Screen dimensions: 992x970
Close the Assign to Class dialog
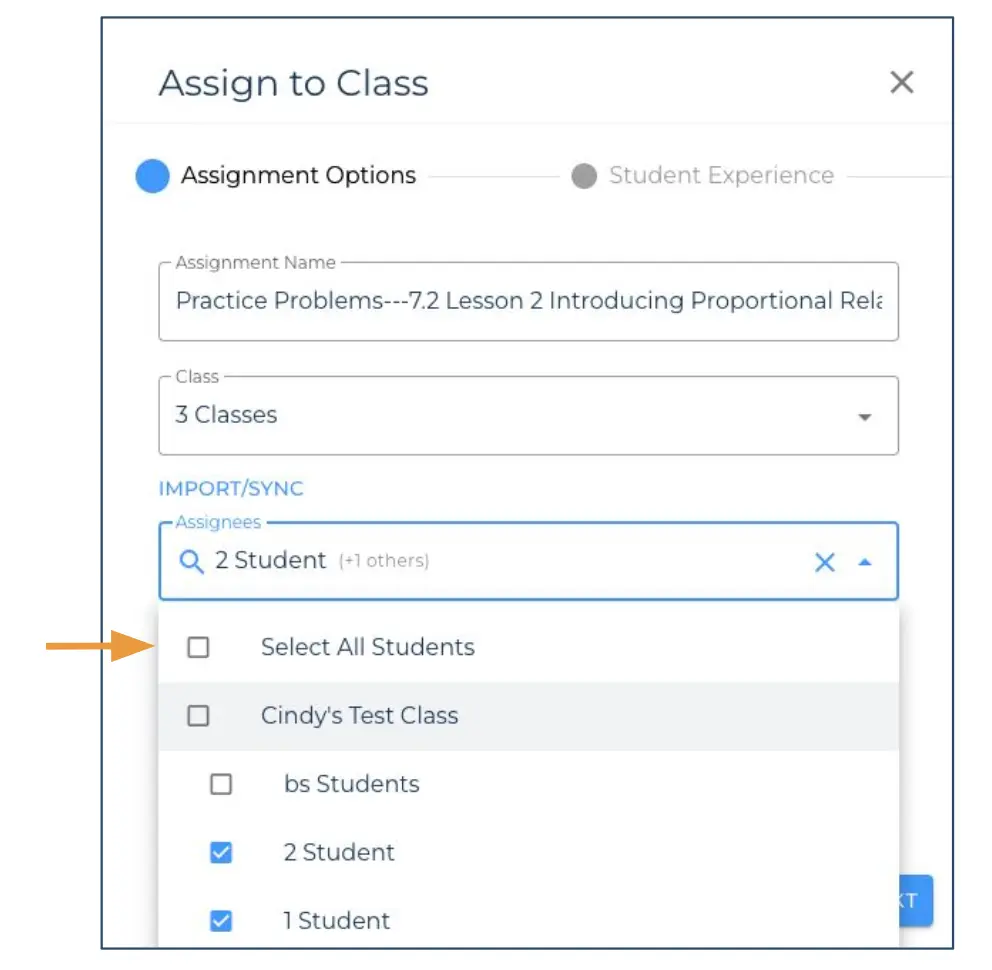click(x=901, y=83)
